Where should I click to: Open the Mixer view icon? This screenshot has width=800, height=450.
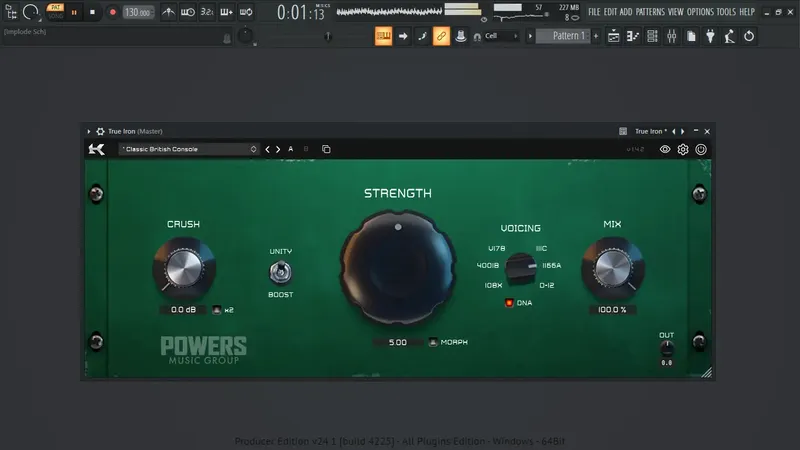tap(671, 36)
